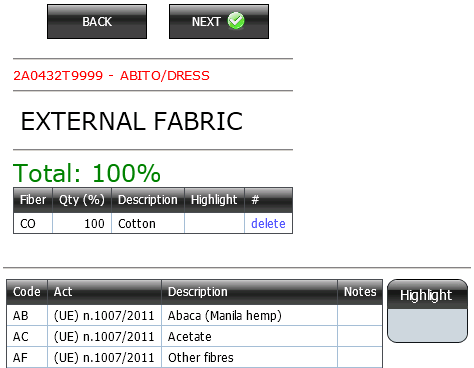This screenshot has height=368, width=474.
Task: Select the AB Abaca fiber row
Action: (x=194, y=315)
